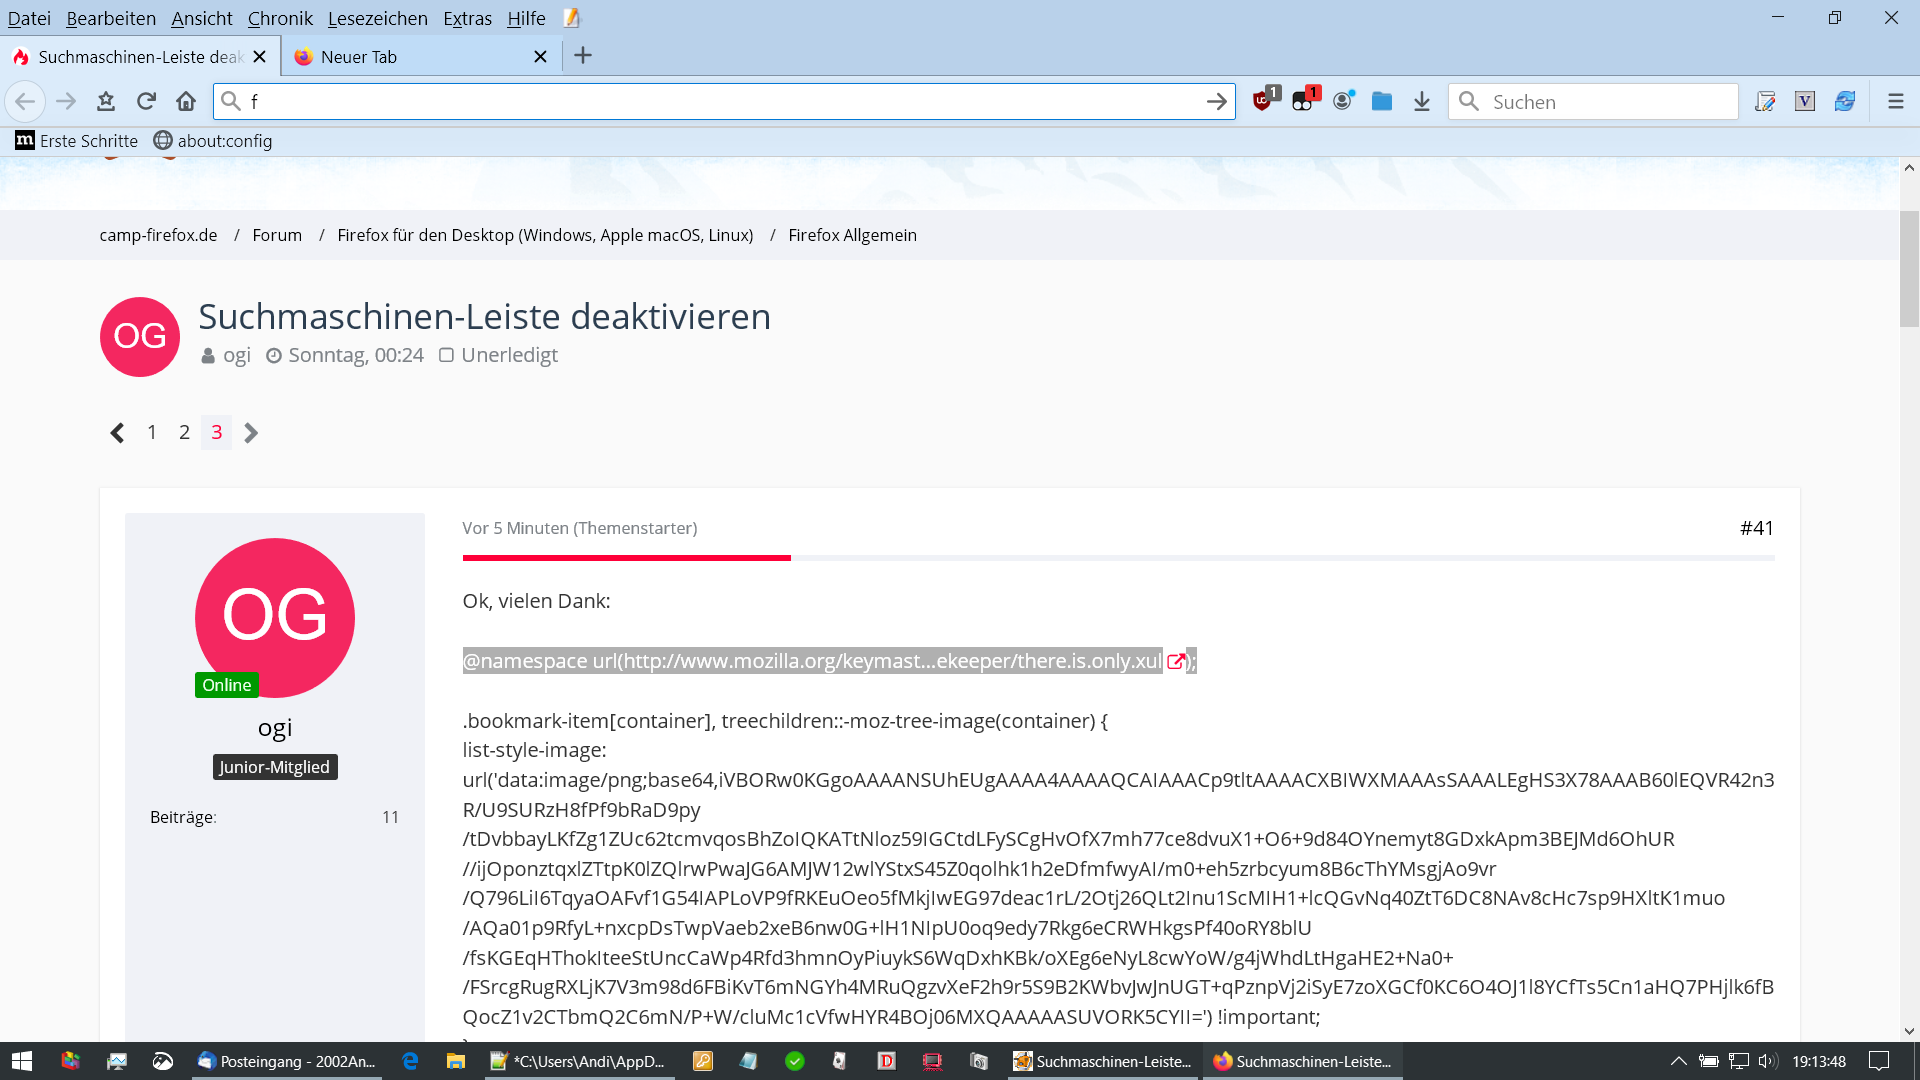
Task: Go to the Firefox home page
Action: pyautogui.click(x=186, y=101)
